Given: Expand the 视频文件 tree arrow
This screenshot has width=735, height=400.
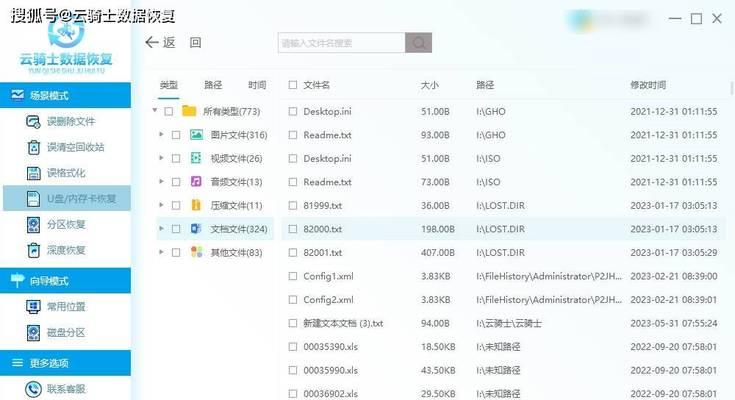Looking at the screenshot, I should click(161, 158).
